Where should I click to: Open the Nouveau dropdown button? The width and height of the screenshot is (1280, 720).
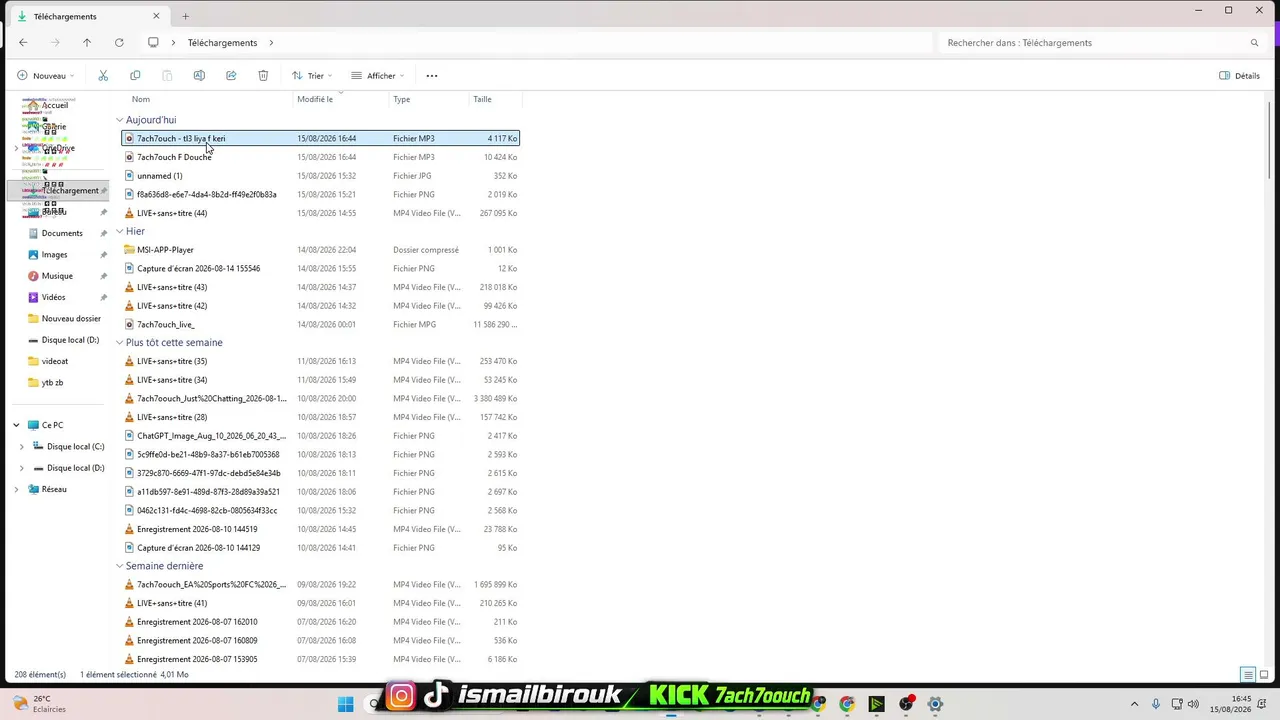pos(45,76)
